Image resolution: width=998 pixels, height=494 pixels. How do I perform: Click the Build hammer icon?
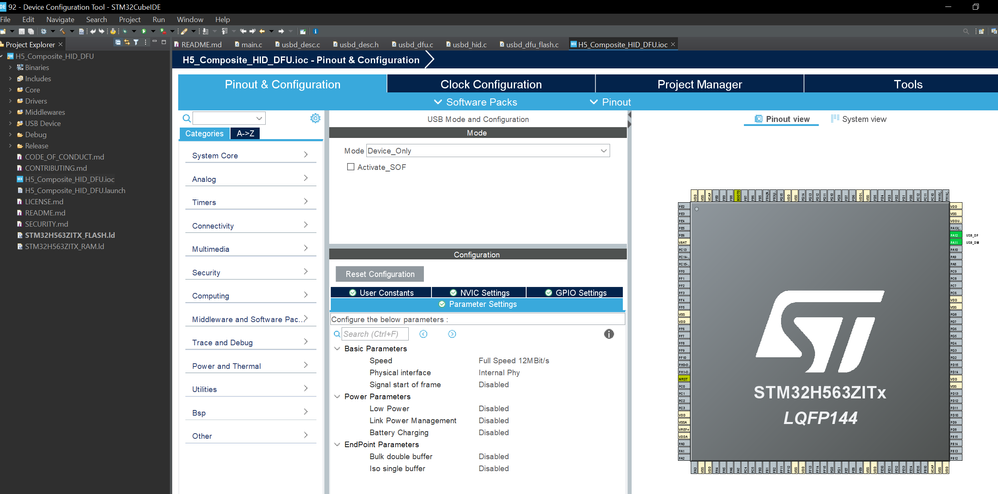coord(62,31)
